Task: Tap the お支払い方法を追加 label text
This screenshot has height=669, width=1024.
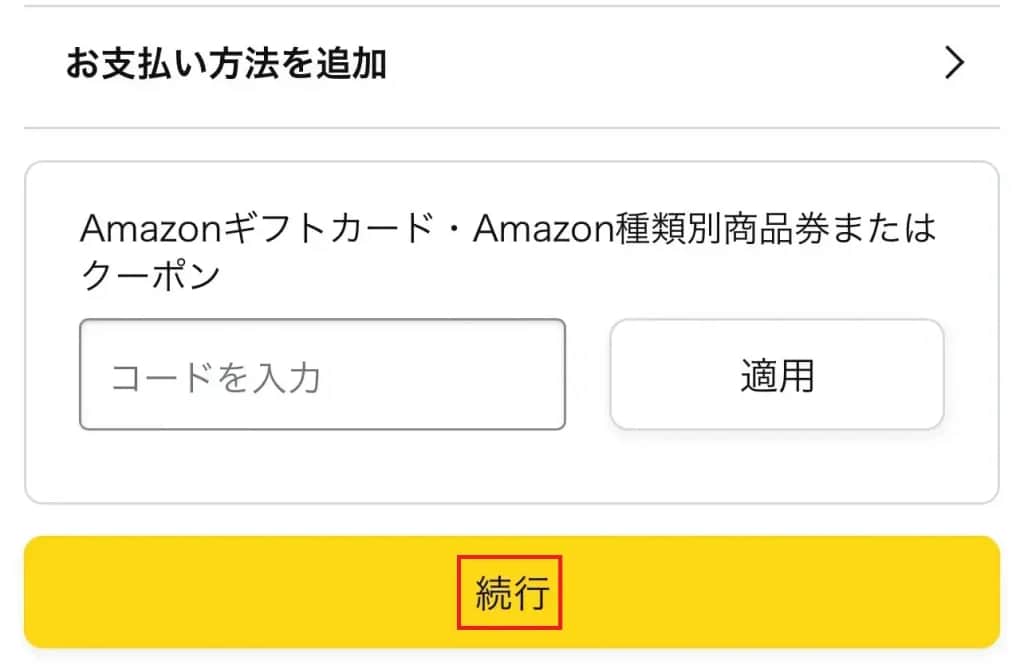Action: tap(226, 65)
